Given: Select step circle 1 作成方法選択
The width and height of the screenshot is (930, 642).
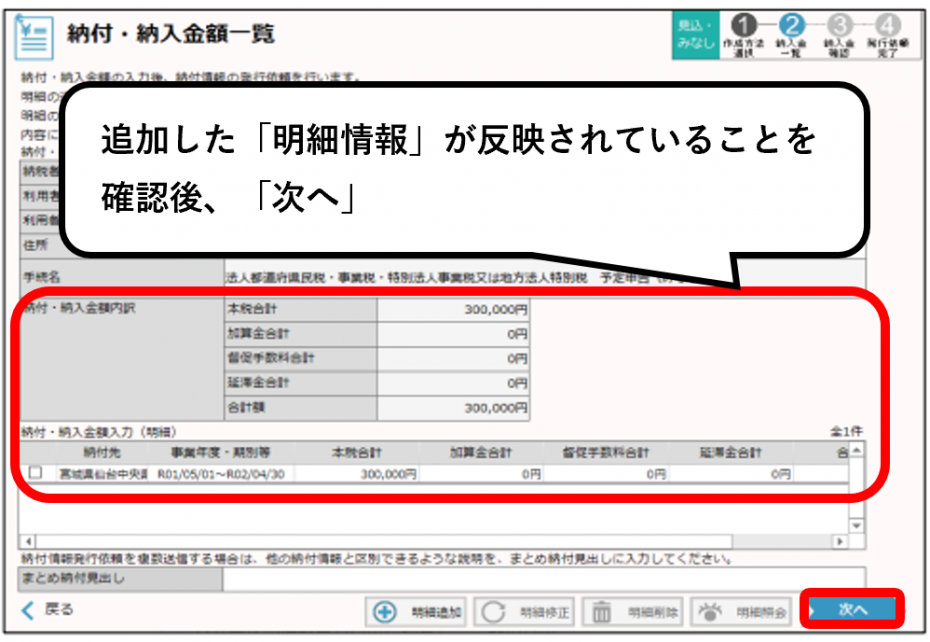Looking at the screenshot, I should click(x=744, y=23).
